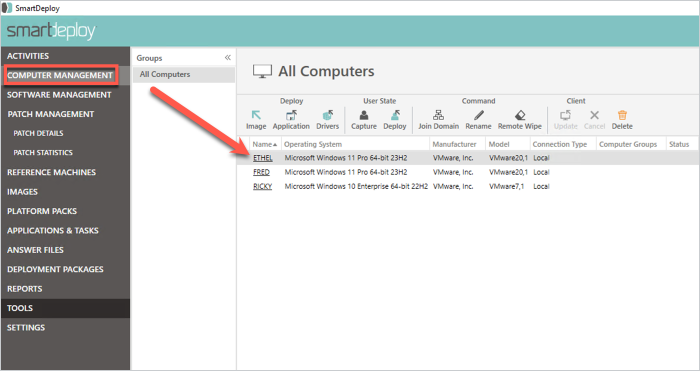
Task: Go to Images section
Action: click(22, 192)
